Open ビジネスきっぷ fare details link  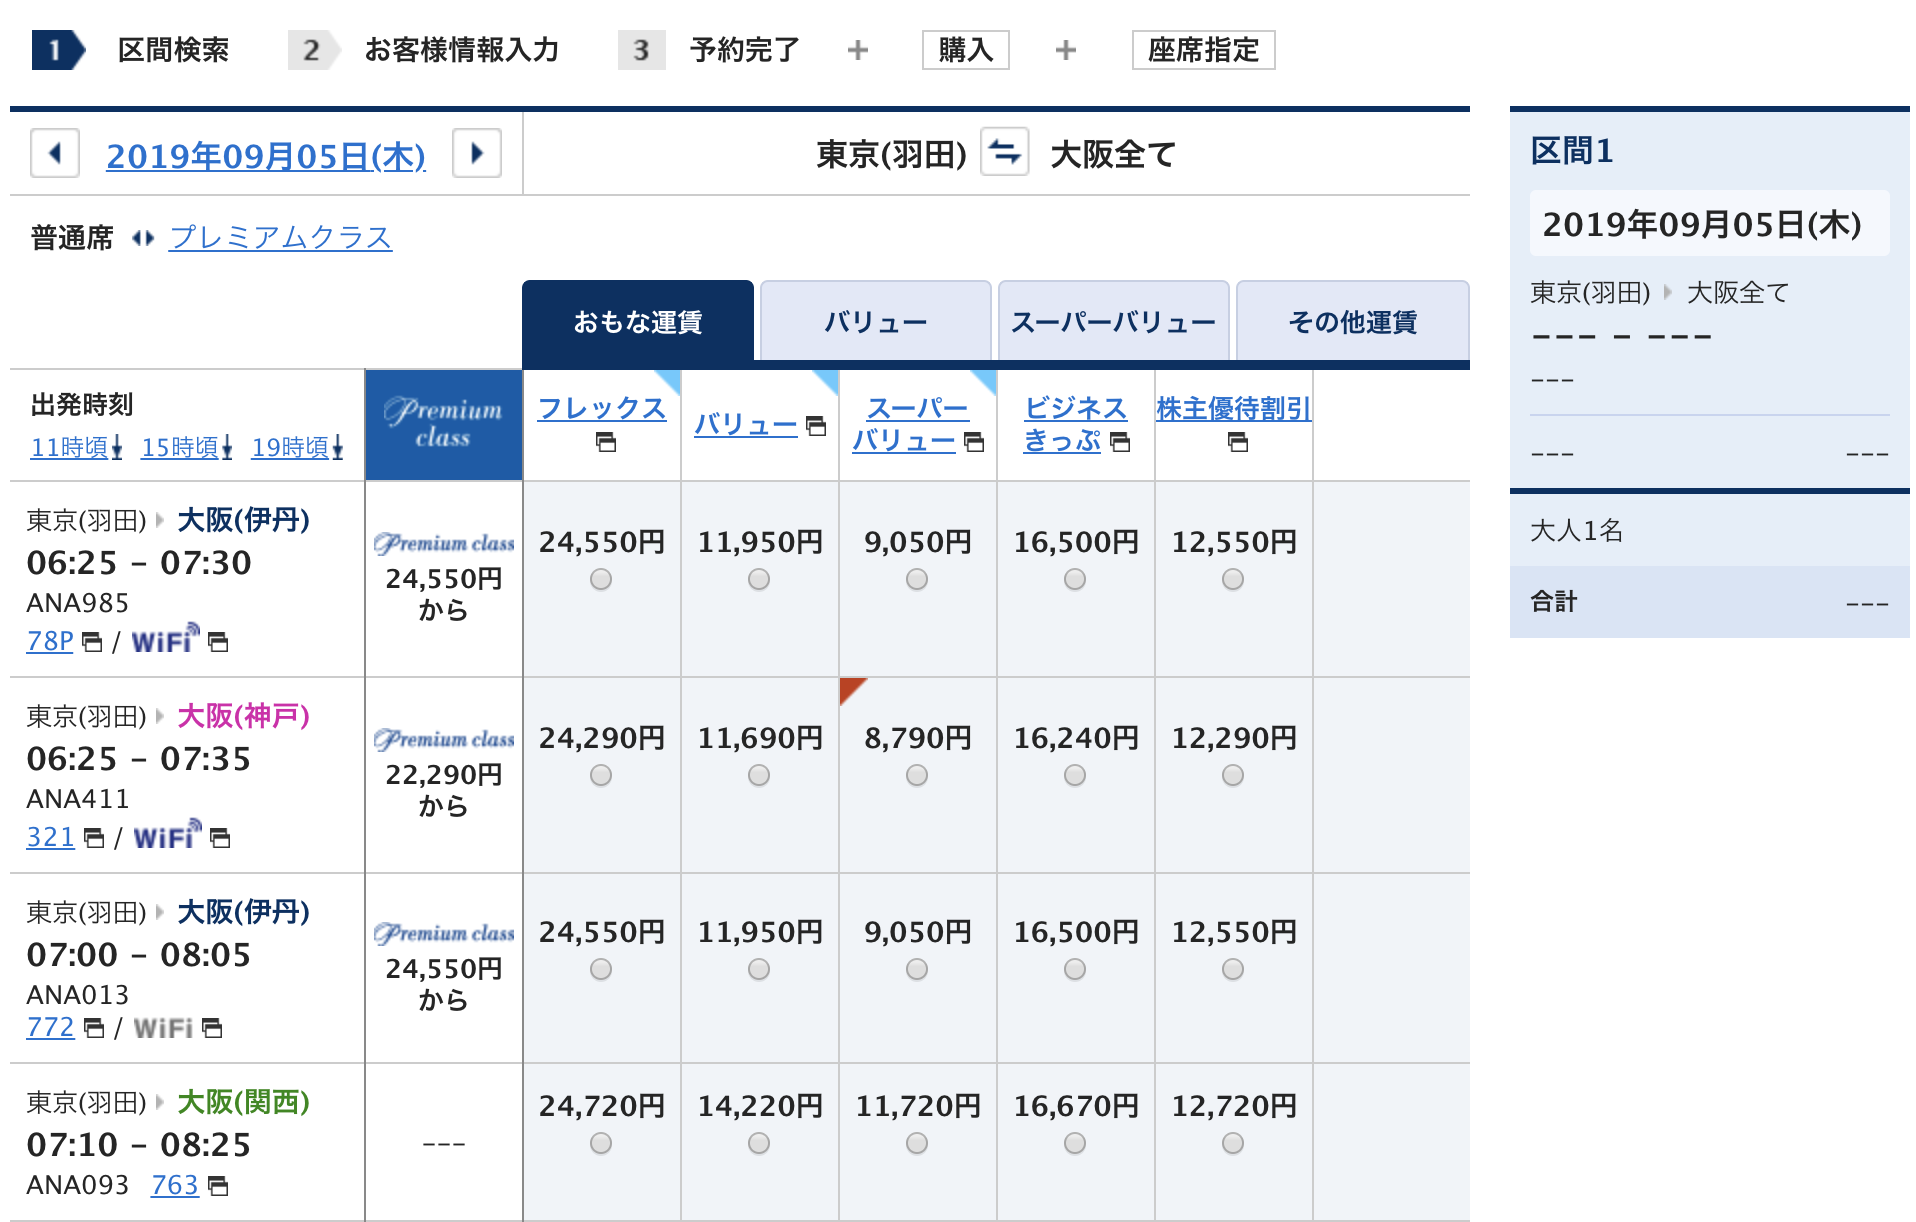(x=1075, y=424)
